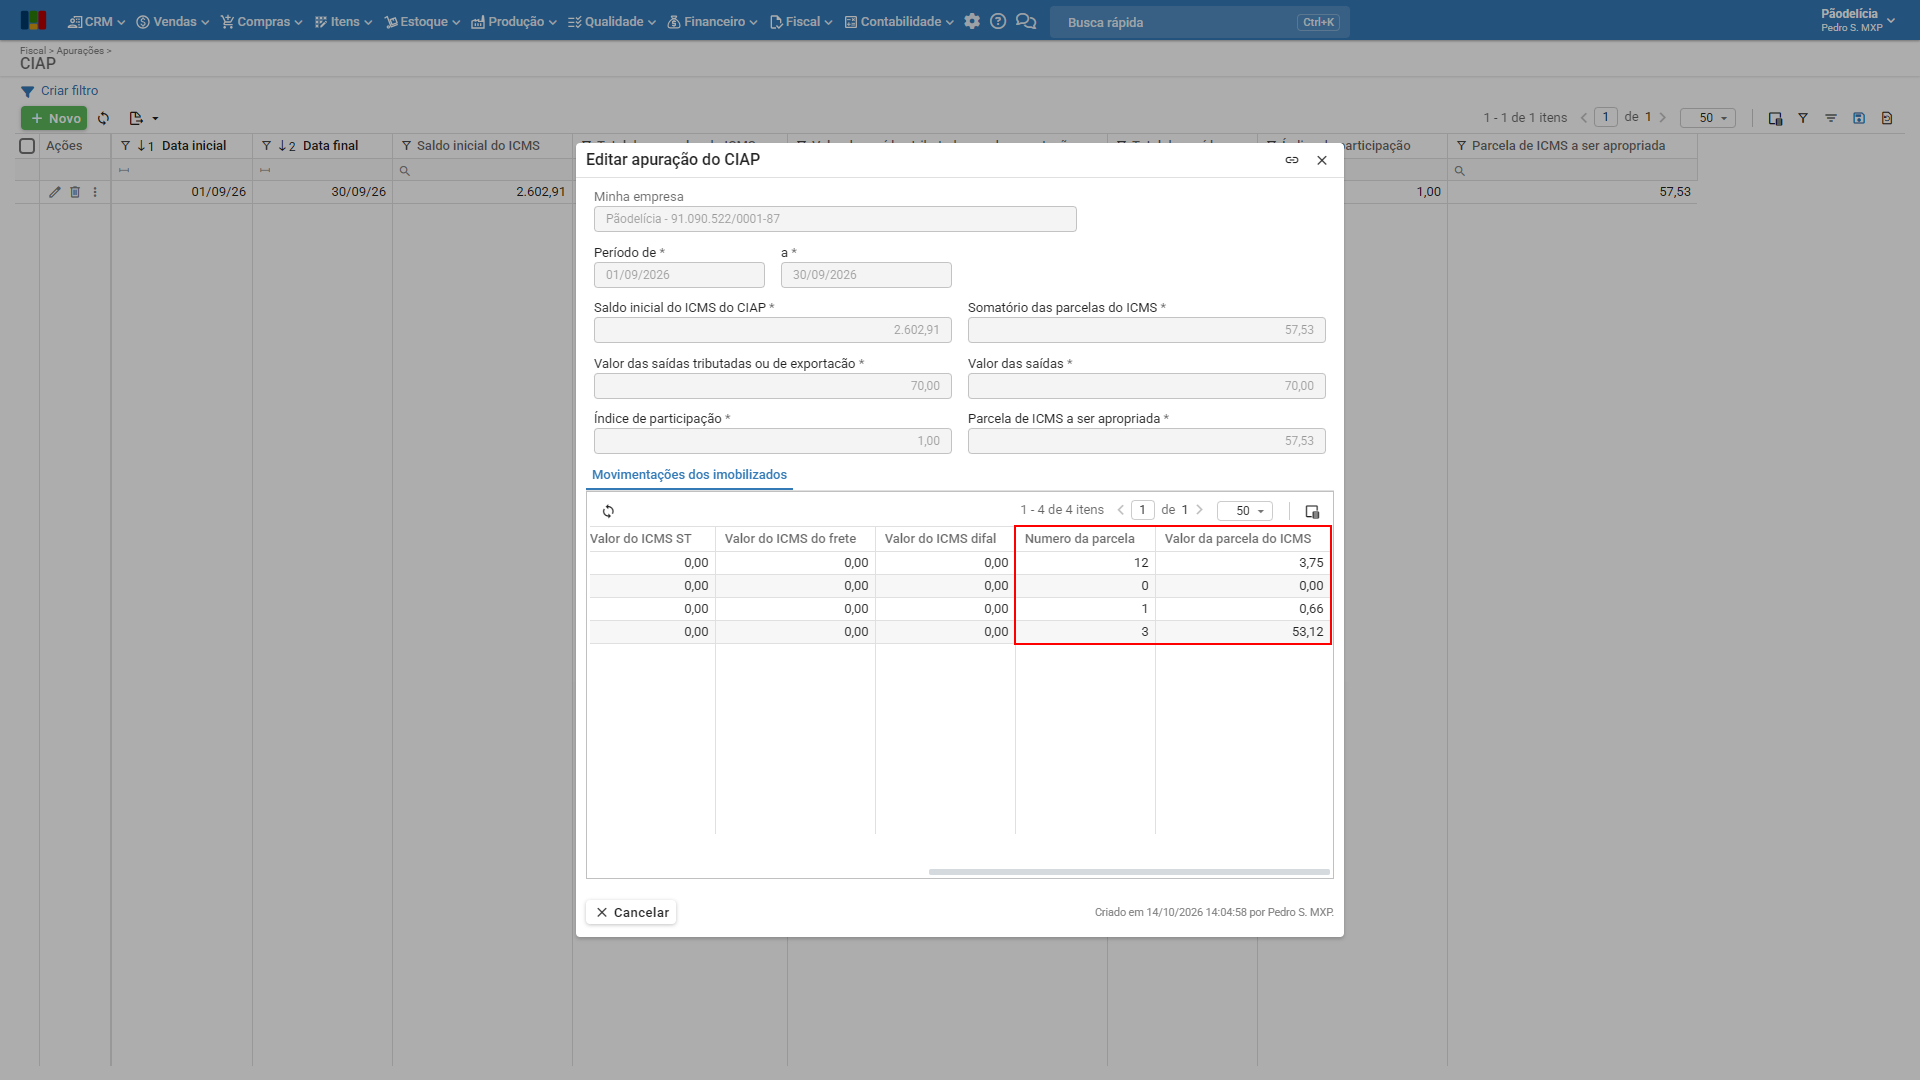Image resolution: width=1920 pixels, height=1080 pixels.
Task: Open the Fiscal menu
Action: [x=801, y=21]
